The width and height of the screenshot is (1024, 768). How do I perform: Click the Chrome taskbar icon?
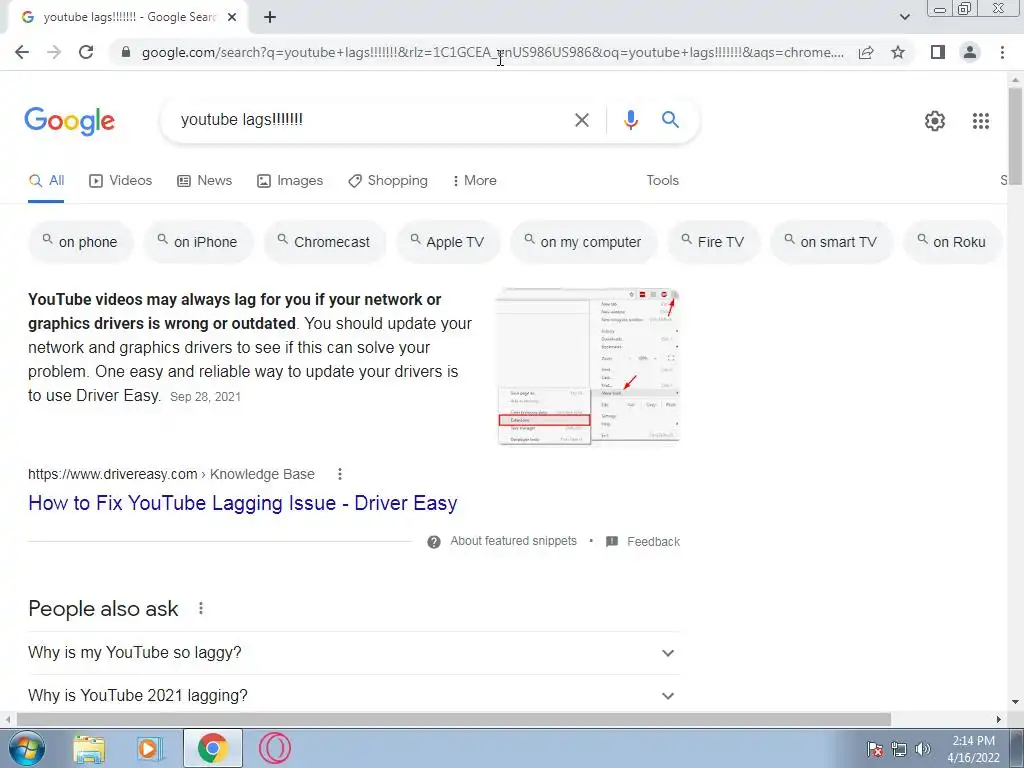click(212, 748)
